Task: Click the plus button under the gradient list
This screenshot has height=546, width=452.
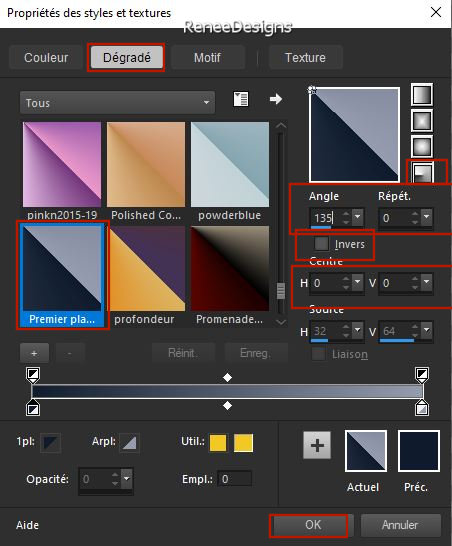Action: pos(34,353)
